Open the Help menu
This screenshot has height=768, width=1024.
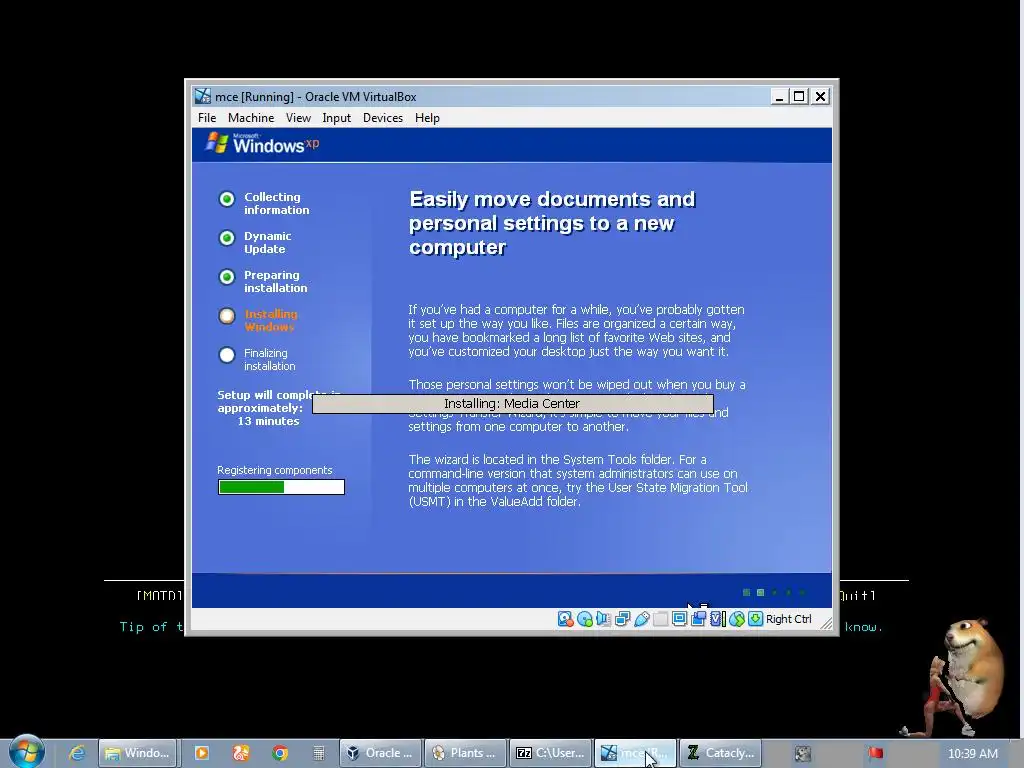point(427,118)
